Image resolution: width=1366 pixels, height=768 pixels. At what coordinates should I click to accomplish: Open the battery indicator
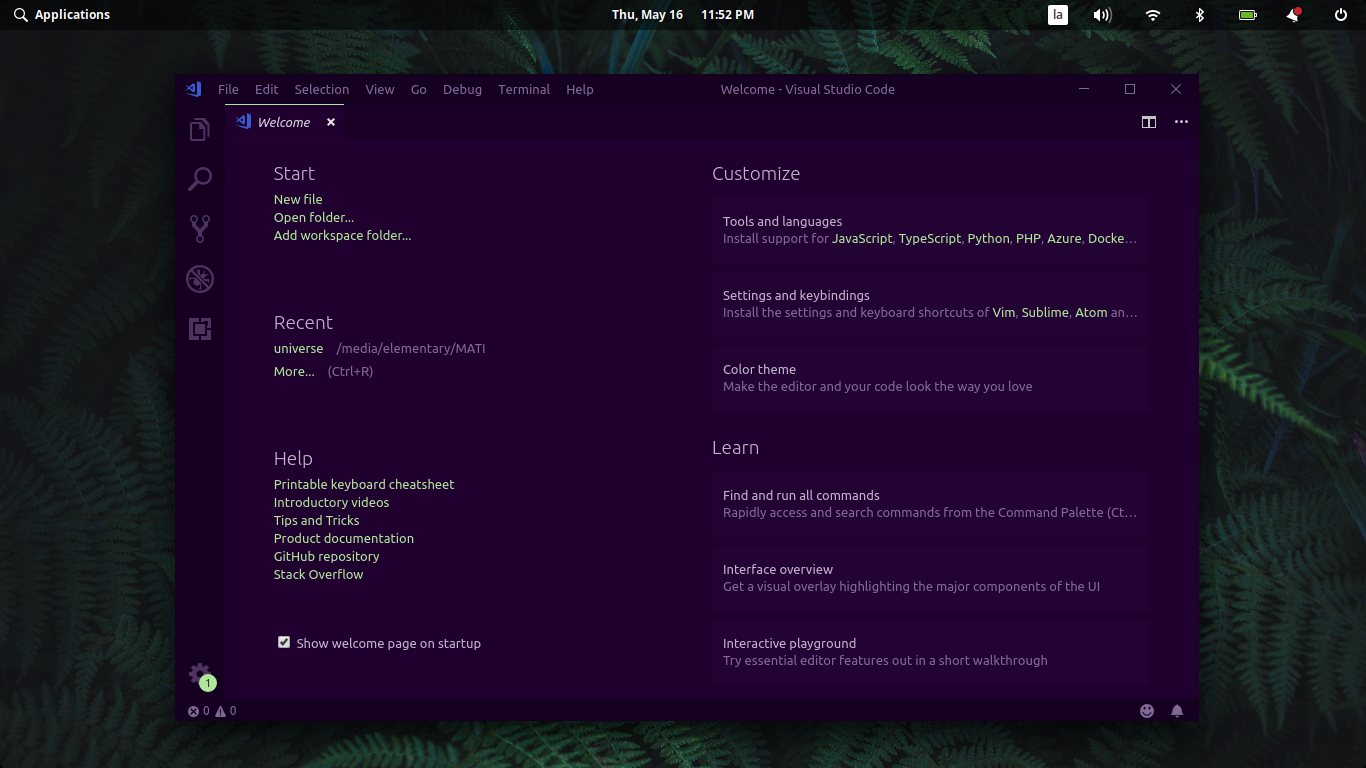point(1248,15)
